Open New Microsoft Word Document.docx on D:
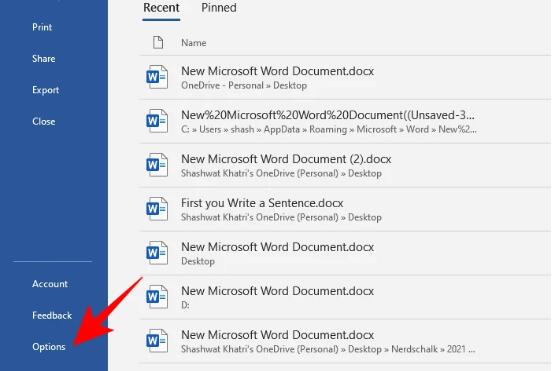 pyautogui.click(x=345, y=298)
